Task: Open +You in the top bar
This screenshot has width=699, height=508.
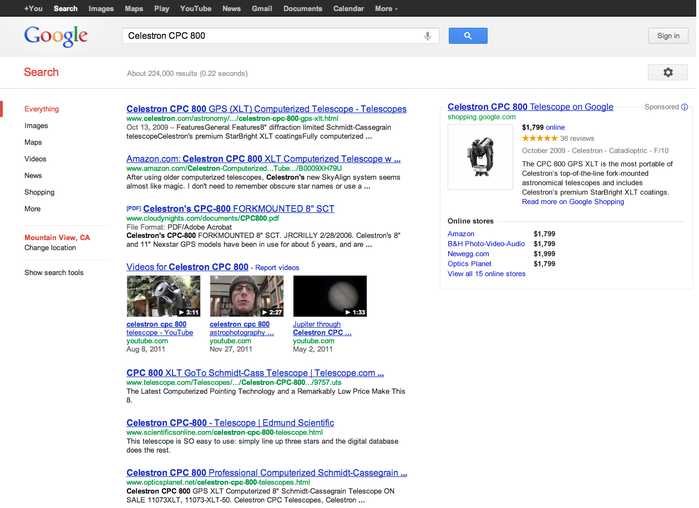Action: 33,8
